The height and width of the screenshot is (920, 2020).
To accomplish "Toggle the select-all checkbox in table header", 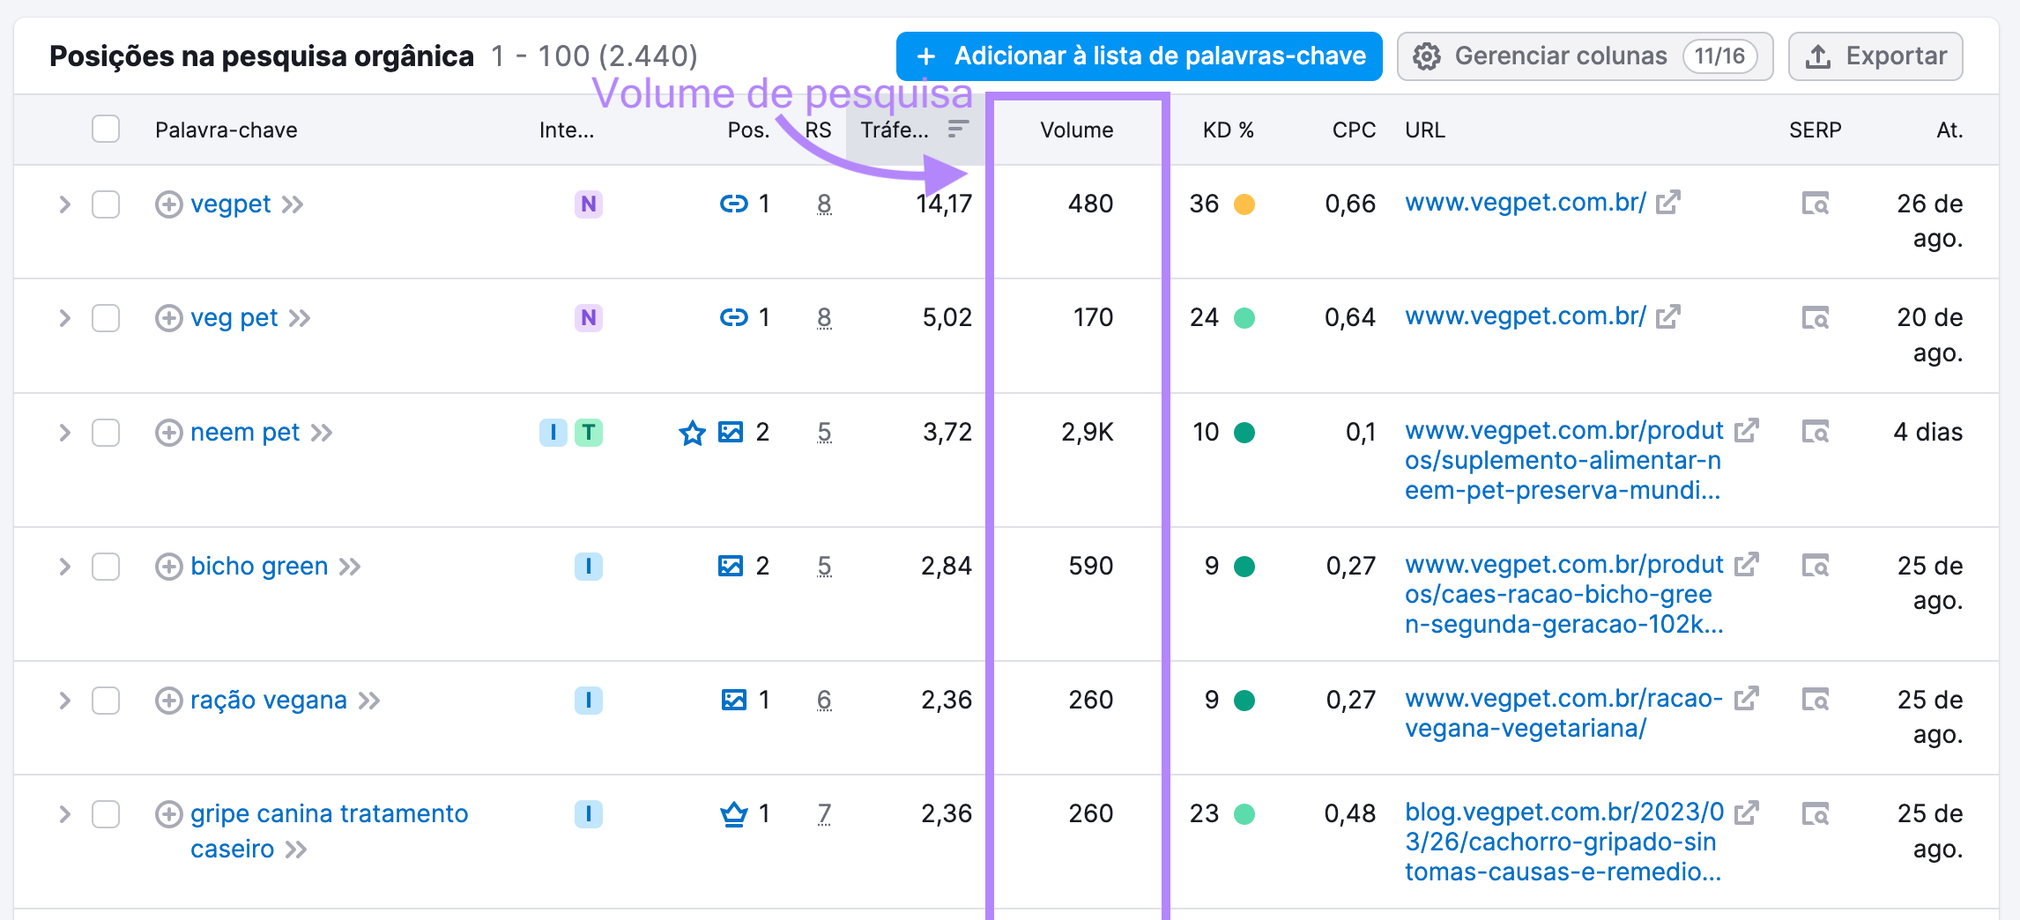I will pos(106,129).
